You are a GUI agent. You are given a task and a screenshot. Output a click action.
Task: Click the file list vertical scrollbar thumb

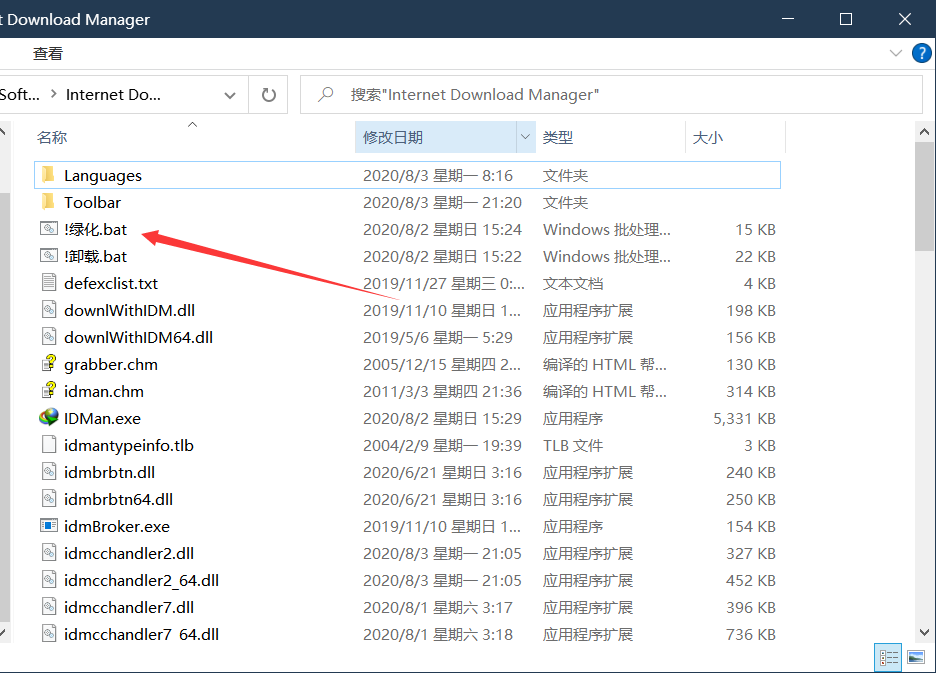(924, 197)
